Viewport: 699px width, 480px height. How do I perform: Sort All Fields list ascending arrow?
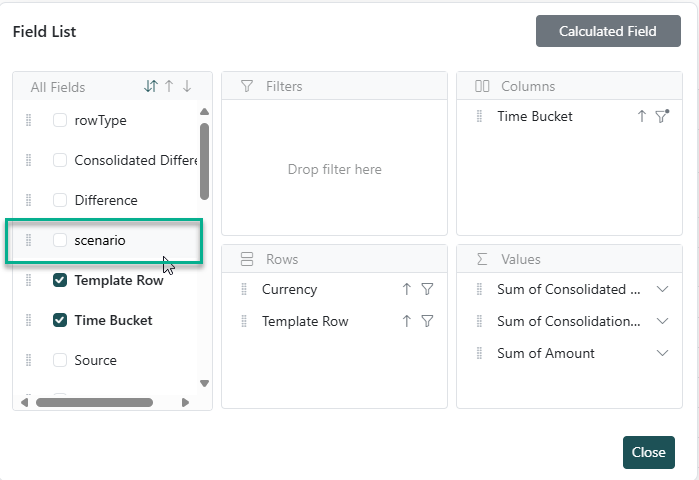click(169, 87)
